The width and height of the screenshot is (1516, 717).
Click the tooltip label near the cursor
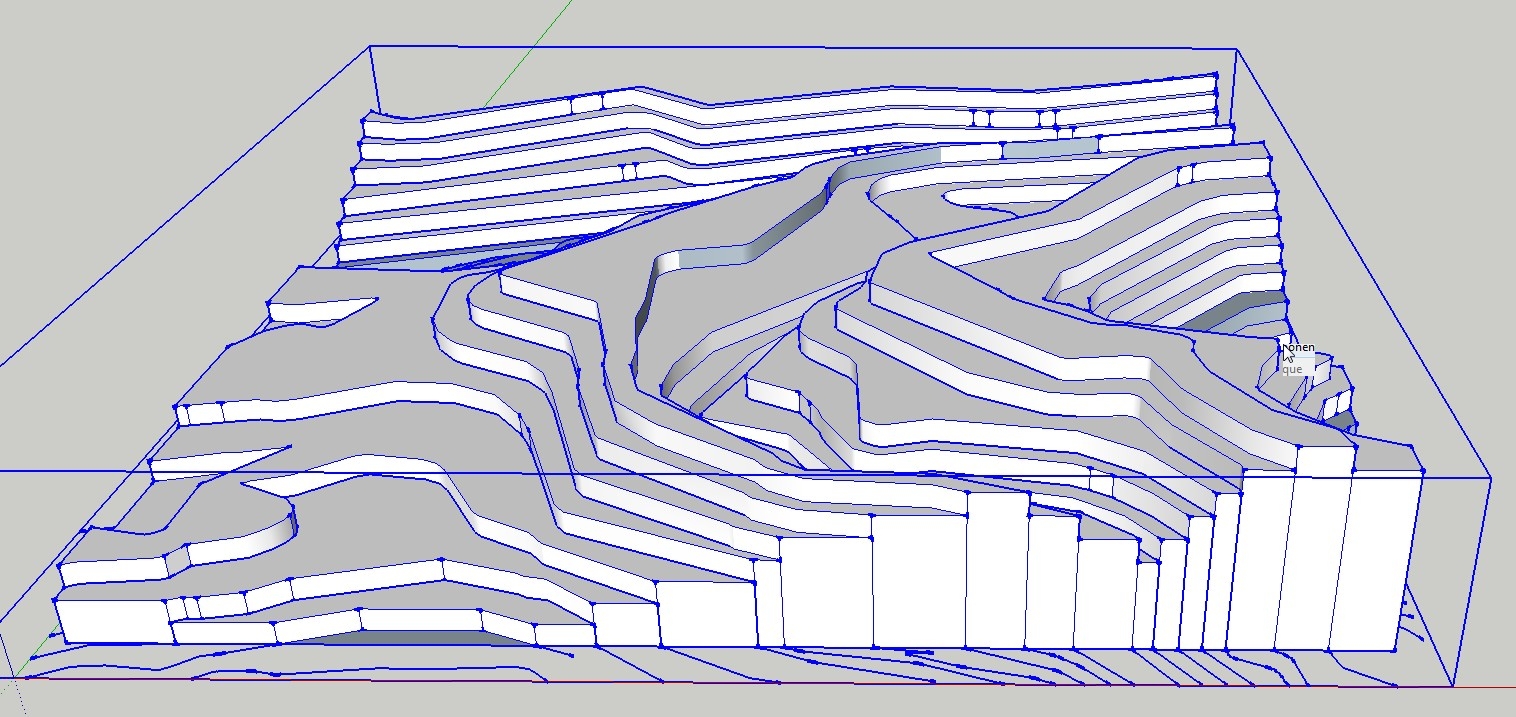pos(1297,358)
